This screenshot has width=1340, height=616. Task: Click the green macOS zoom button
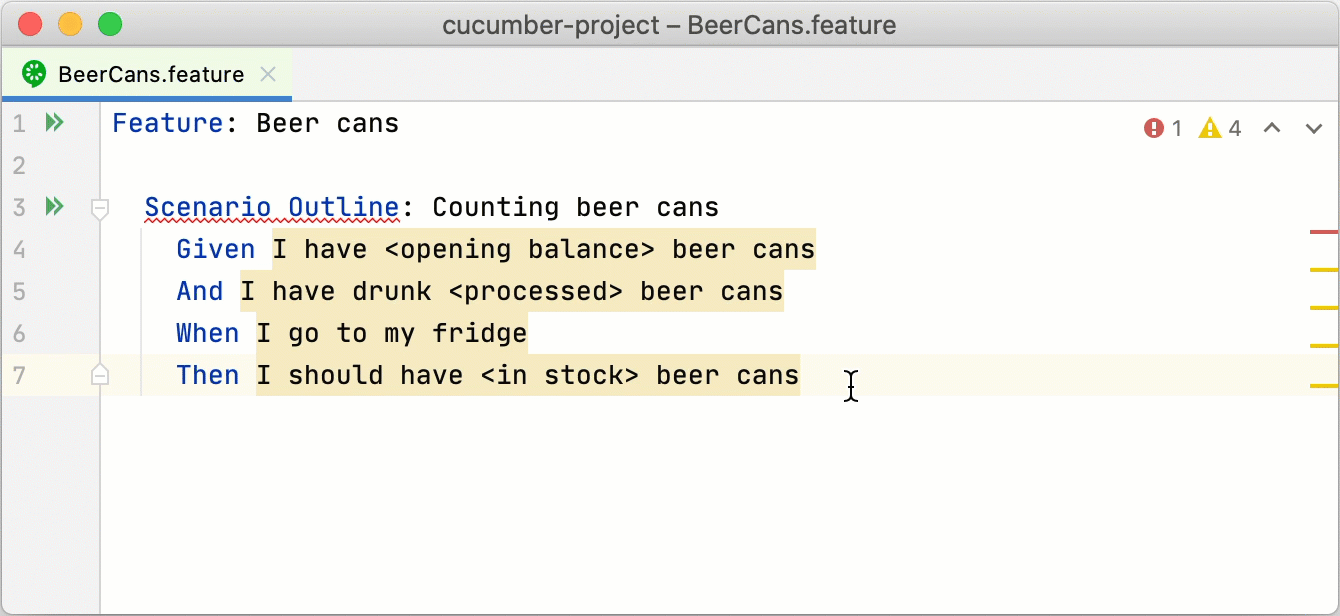point(110,24)
